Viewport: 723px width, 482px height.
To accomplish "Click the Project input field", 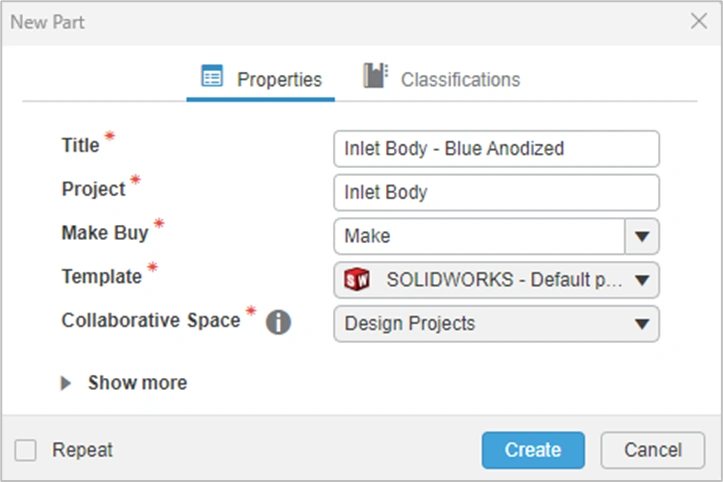I will (x=496, y=192).
